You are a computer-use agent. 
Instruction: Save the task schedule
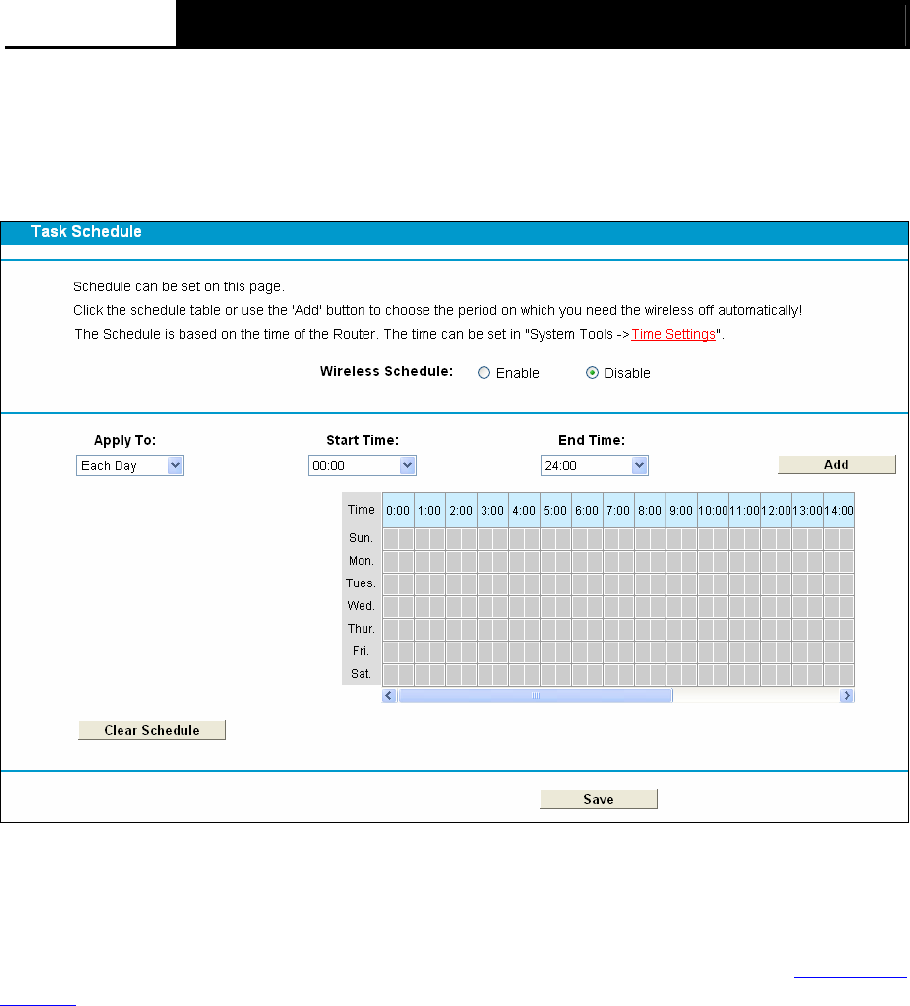(x=599, y=799)
